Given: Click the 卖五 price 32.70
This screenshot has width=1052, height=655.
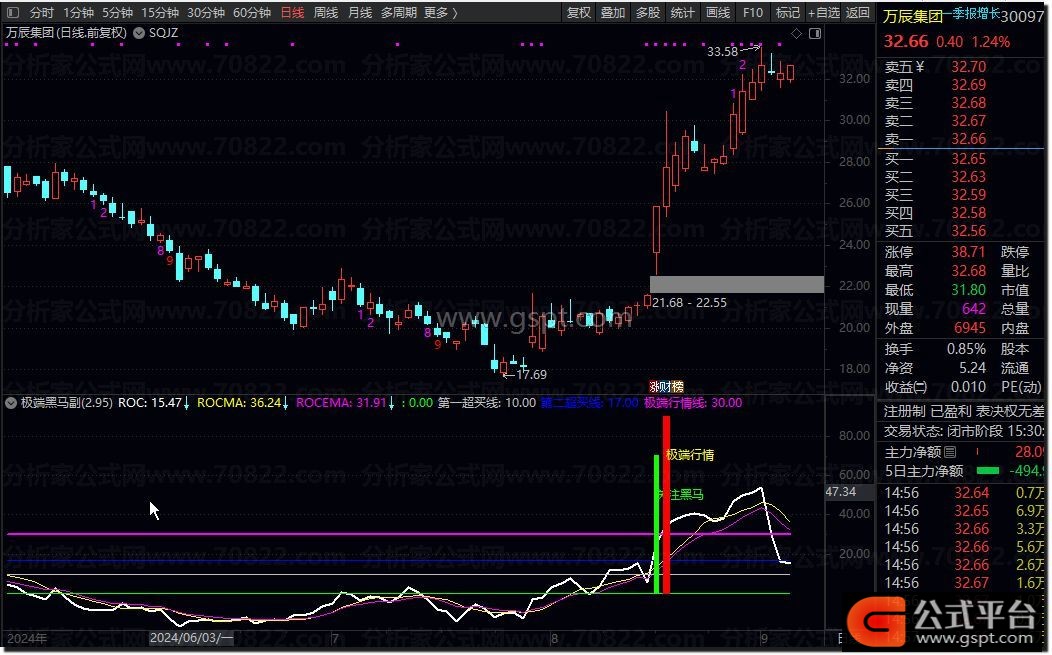Looking at the screenshot, I should [968, 66].
